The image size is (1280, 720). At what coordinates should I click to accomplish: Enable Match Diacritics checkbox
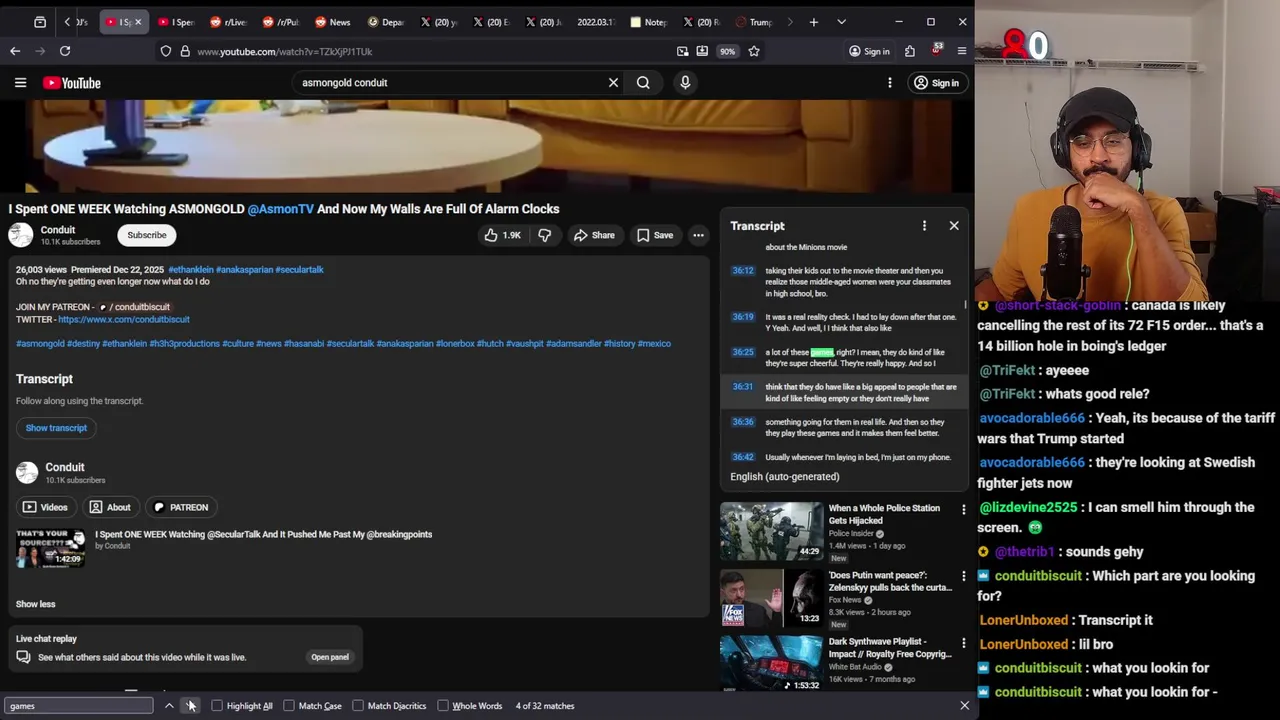358,706
